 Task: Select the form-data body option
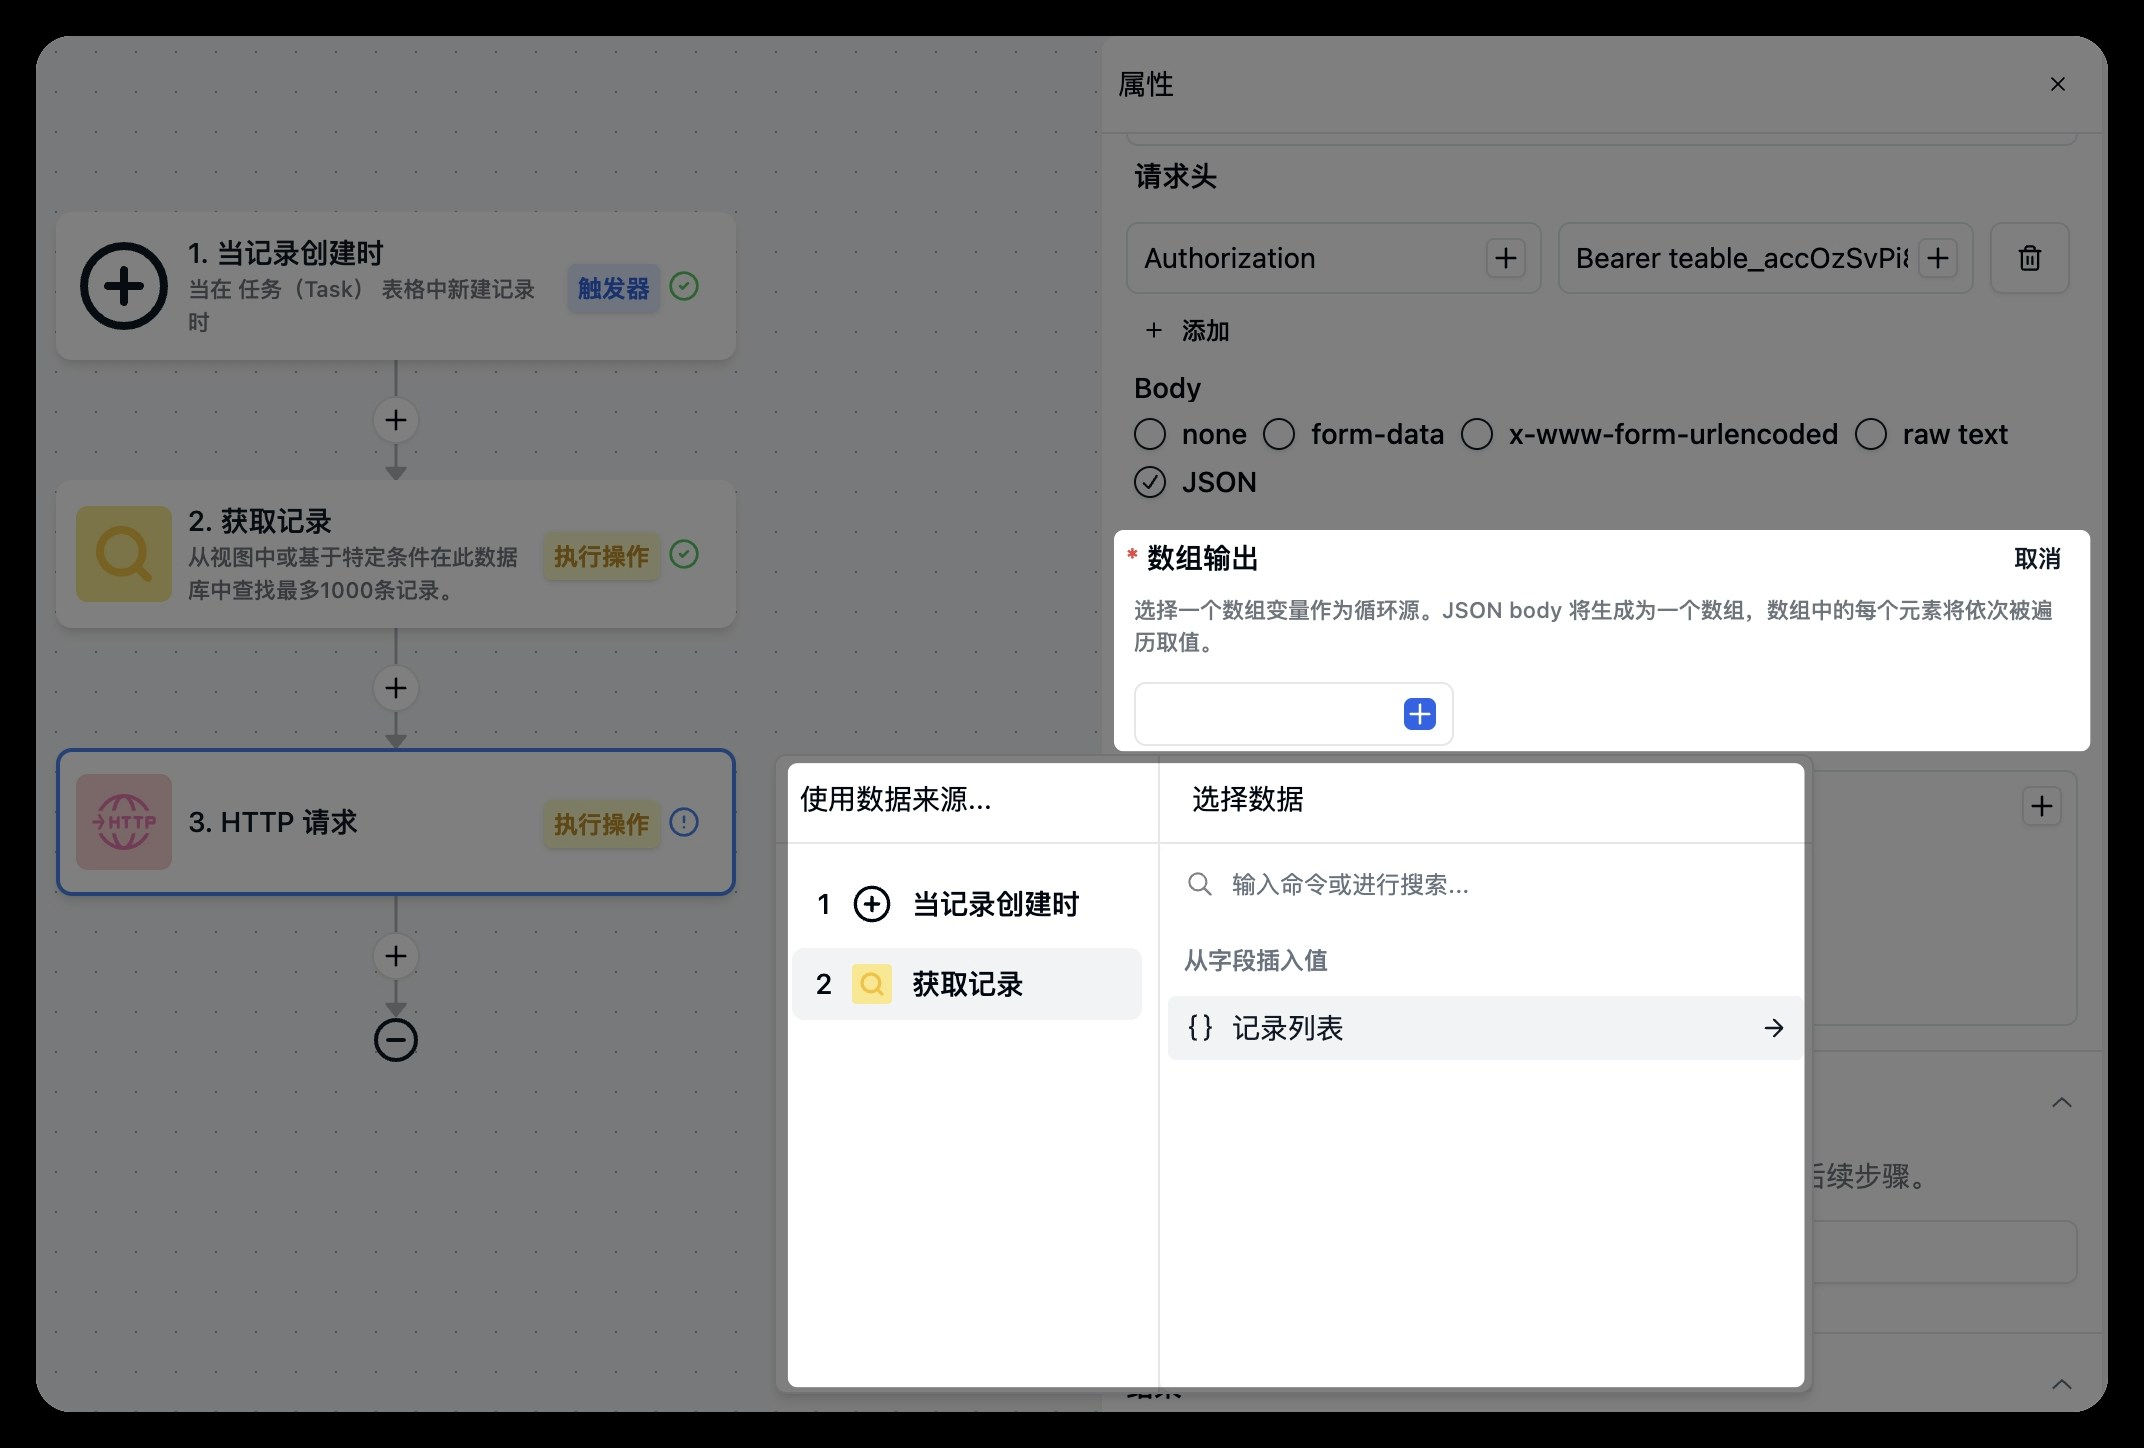tap(1279, 434)
